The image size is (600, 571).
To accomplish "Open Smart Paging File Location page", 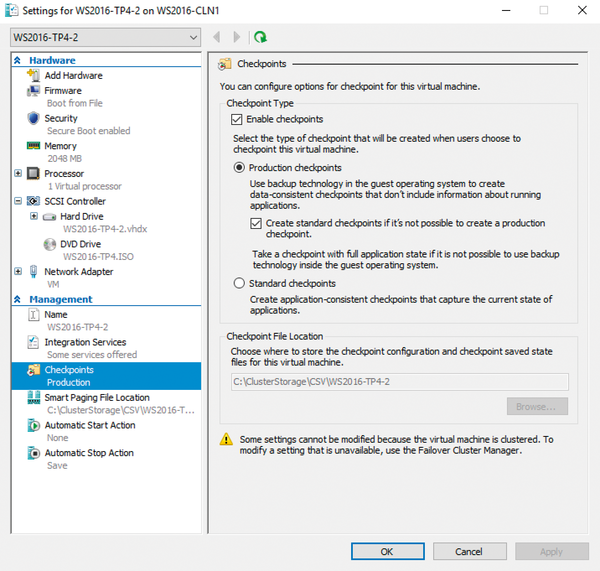I will coord(97,398).
